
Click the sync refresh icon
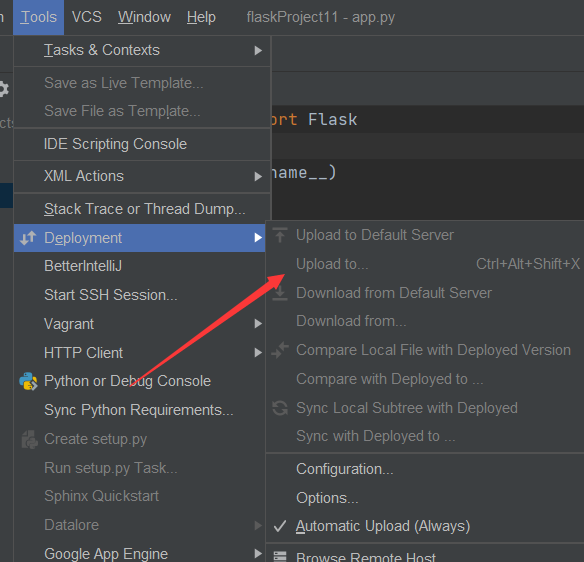click(x=280, y=408)
